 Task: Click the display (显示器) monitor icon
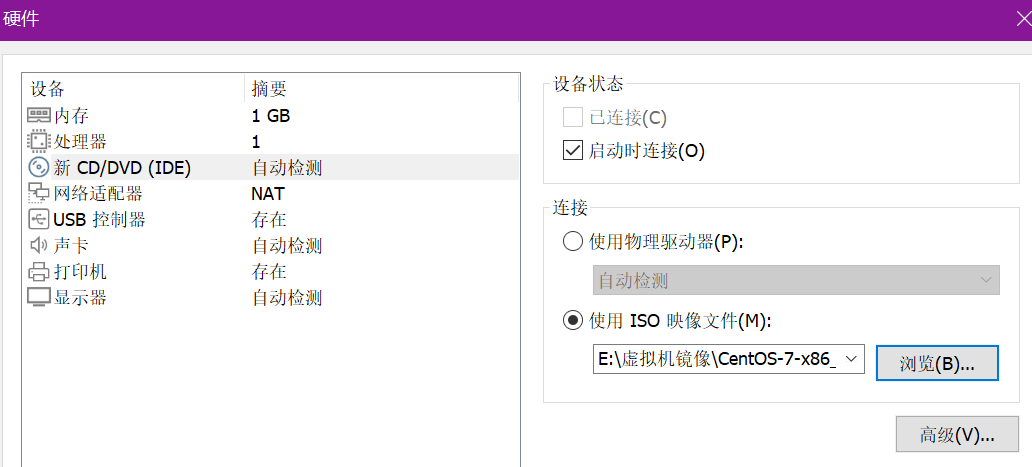[x=39, y=298]
